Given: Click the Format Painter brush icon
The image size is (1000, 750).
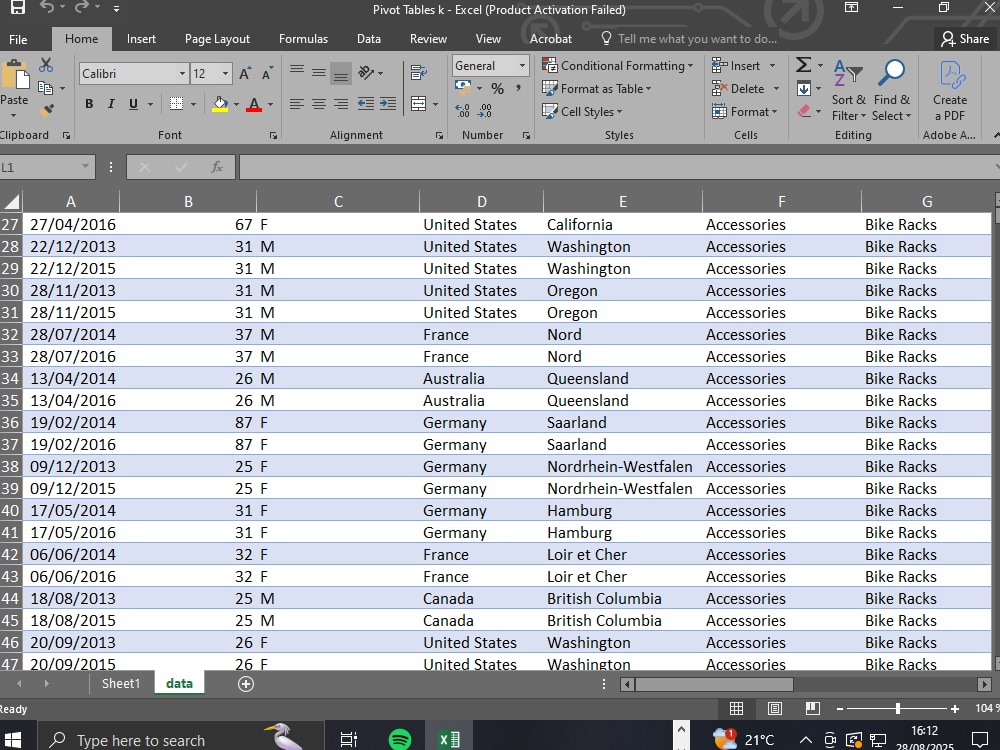Looking at the screenshot, I should pos(45,111).
